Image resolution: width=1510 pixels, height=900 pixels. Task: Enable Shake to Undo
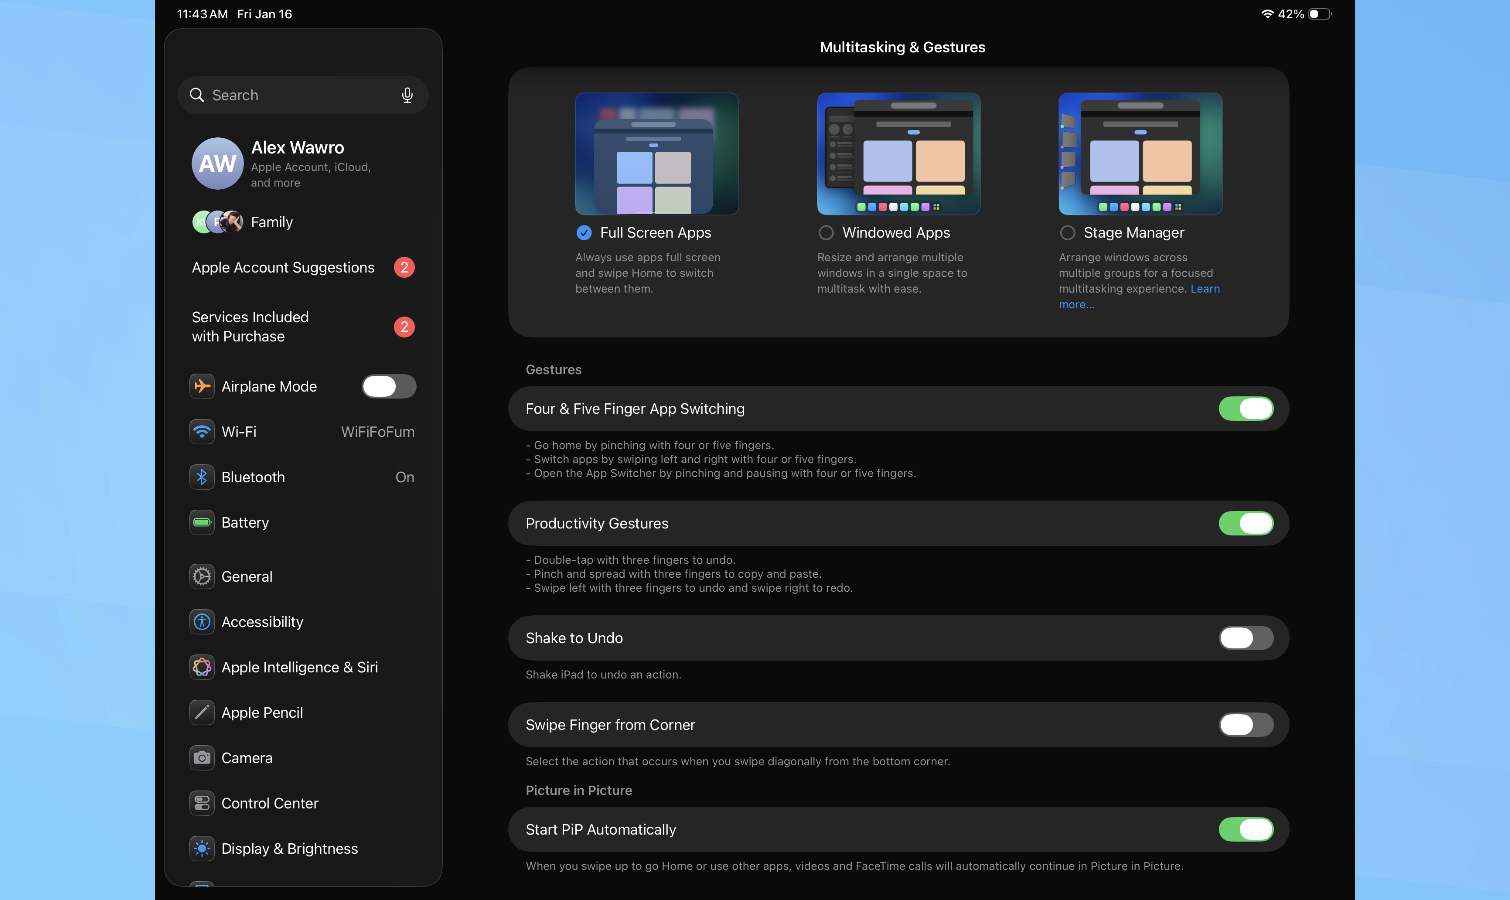click(x=1246, y=638)
